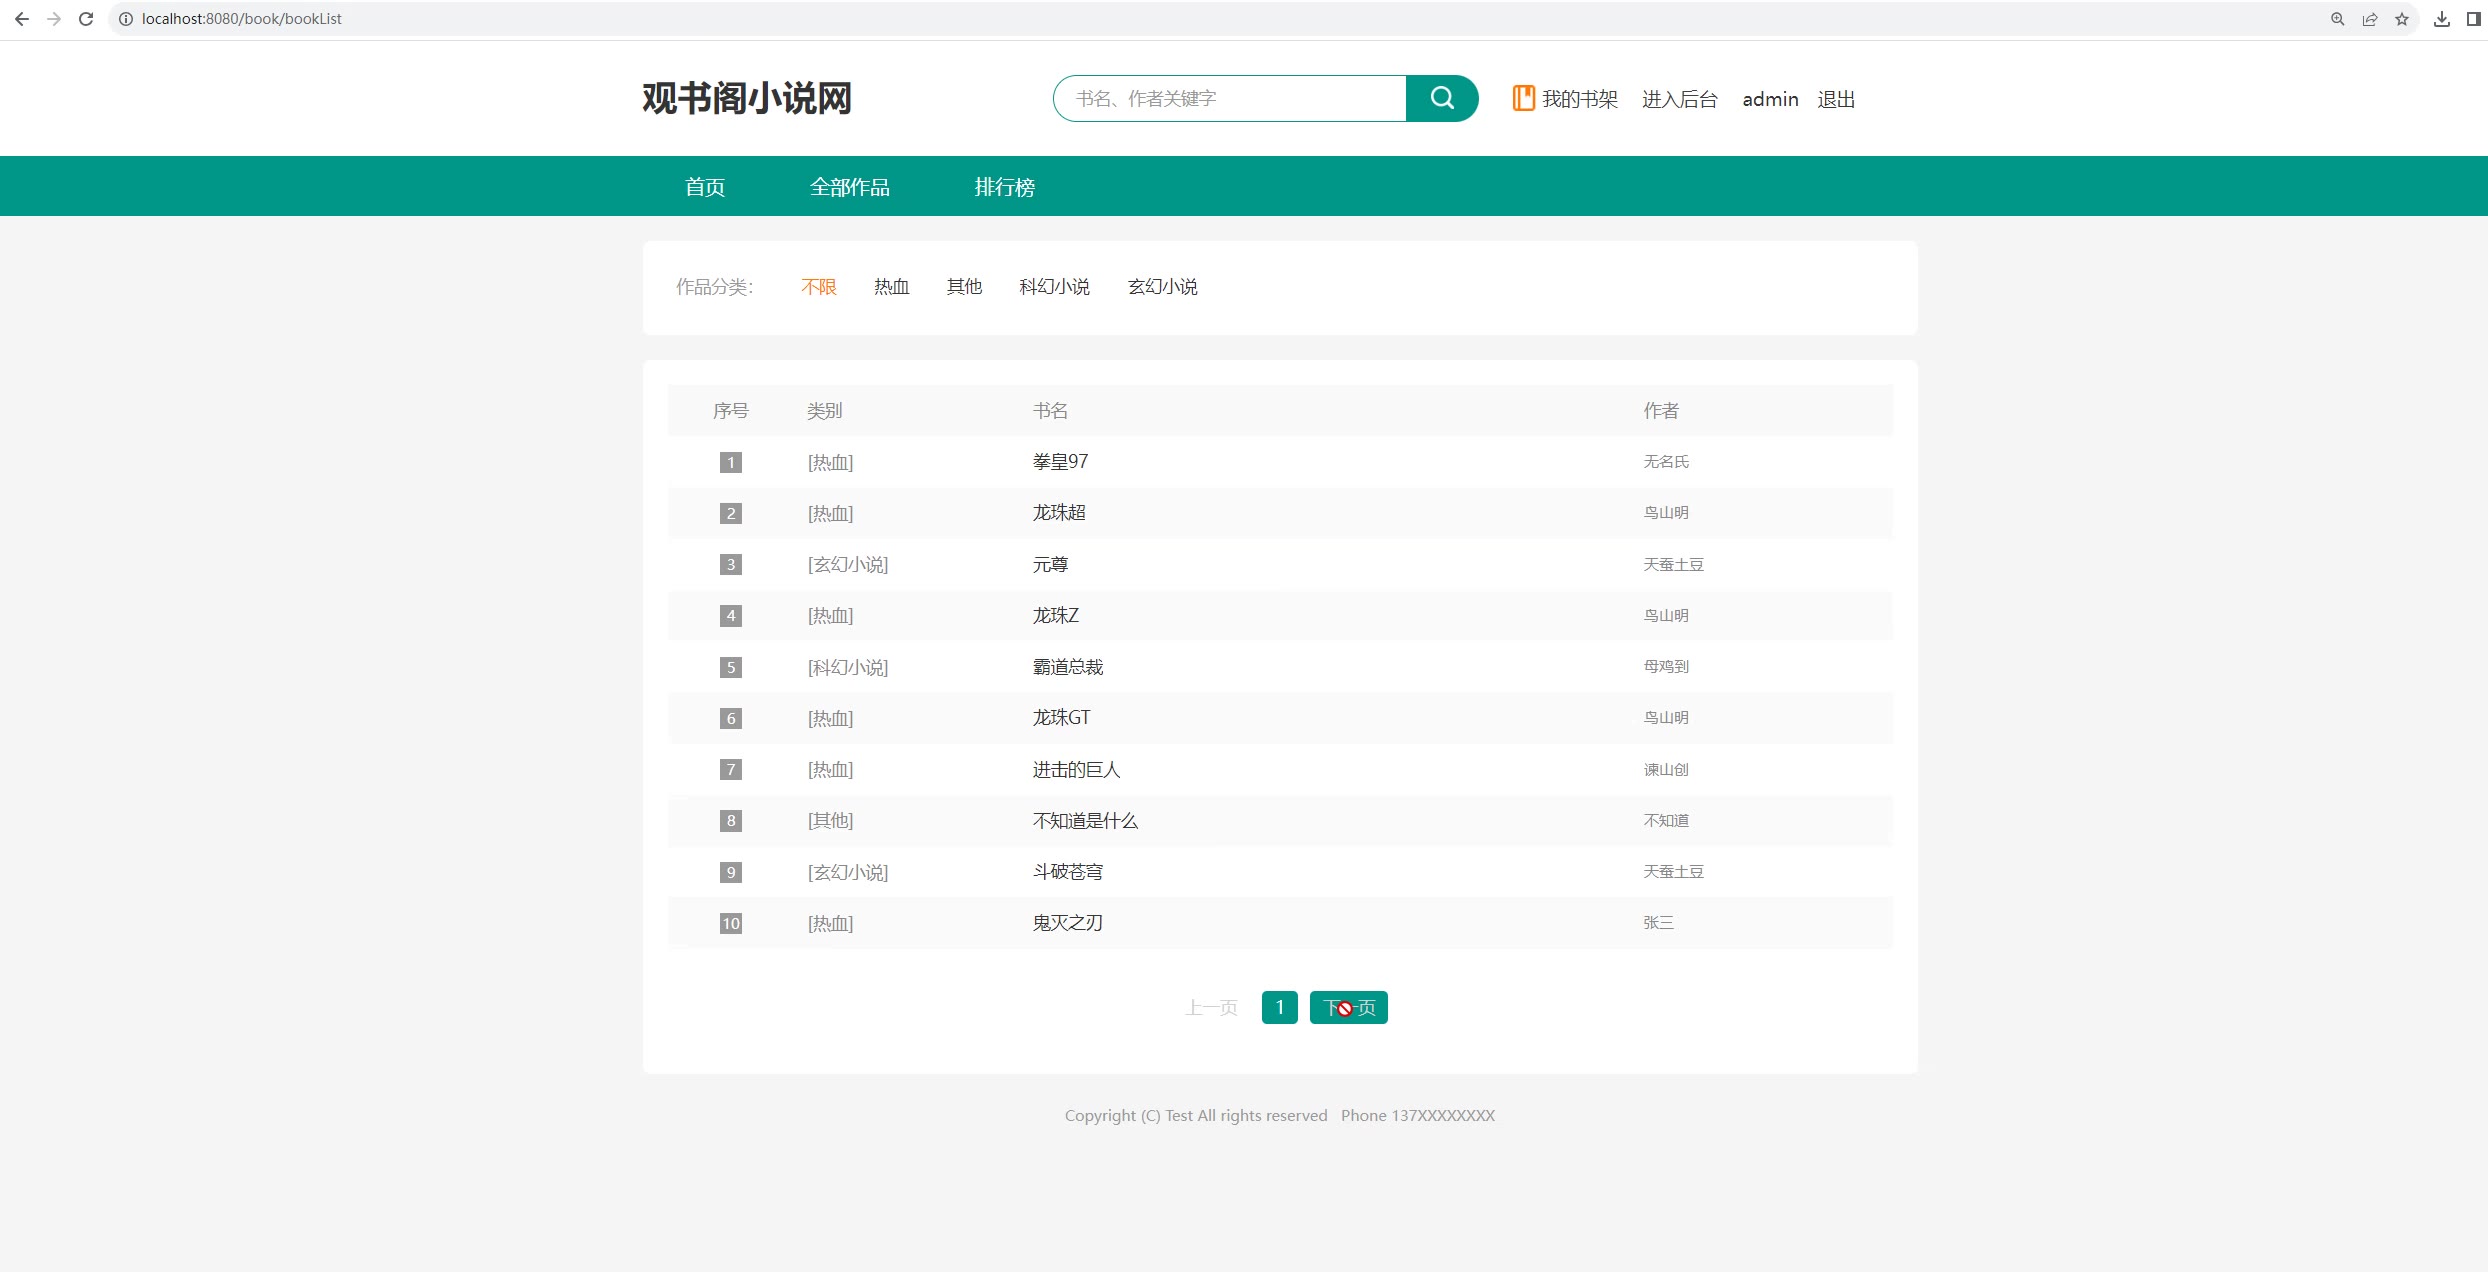Viewport: 2488px width, 1272px height.
Task: Select the 不限 category filter
Action: 818,287
